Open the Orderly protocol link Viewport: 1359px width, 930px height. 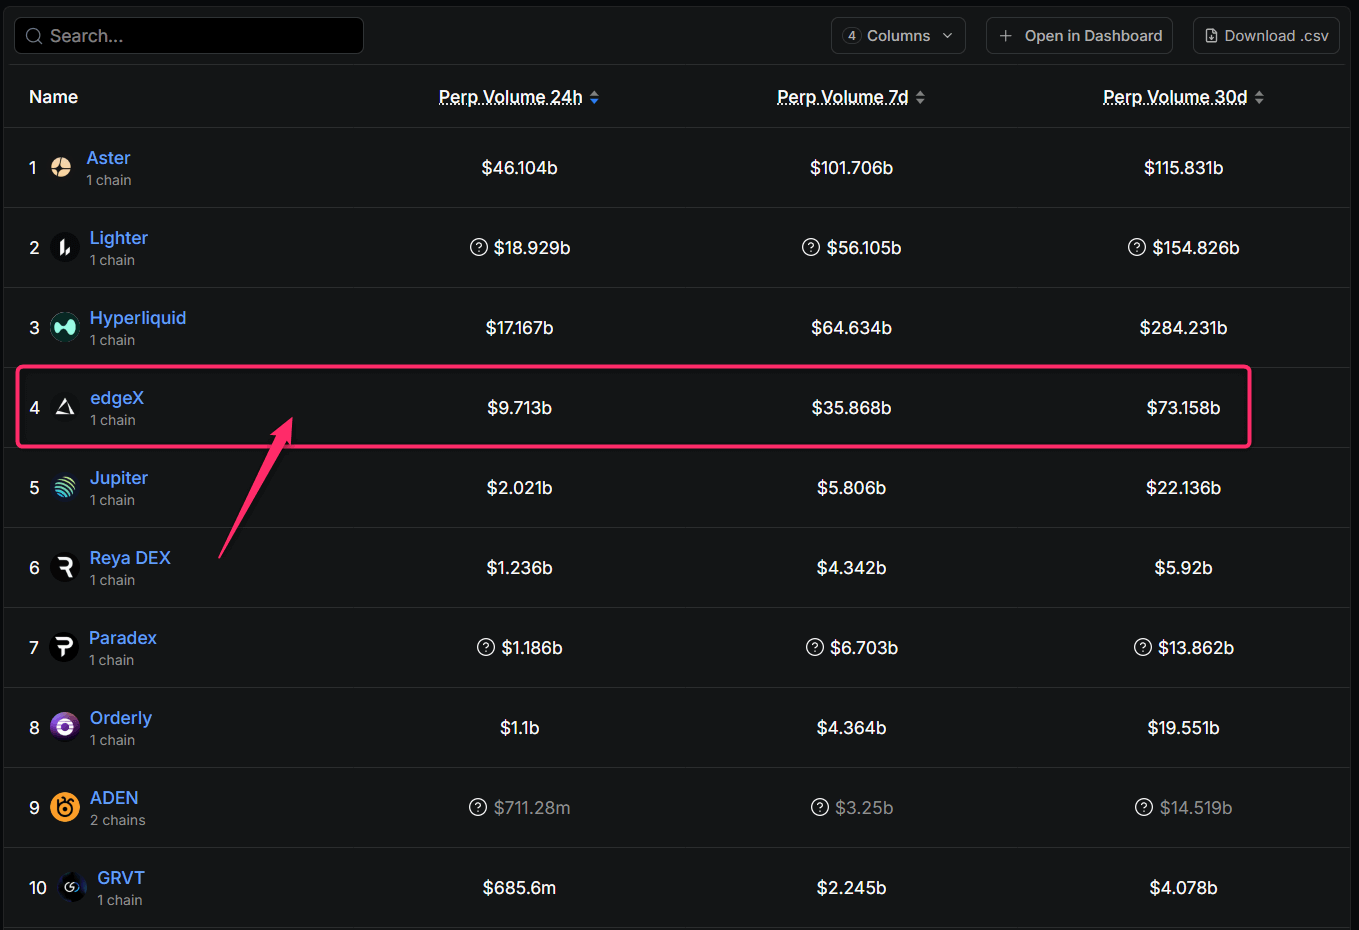[x=121, y=718]
